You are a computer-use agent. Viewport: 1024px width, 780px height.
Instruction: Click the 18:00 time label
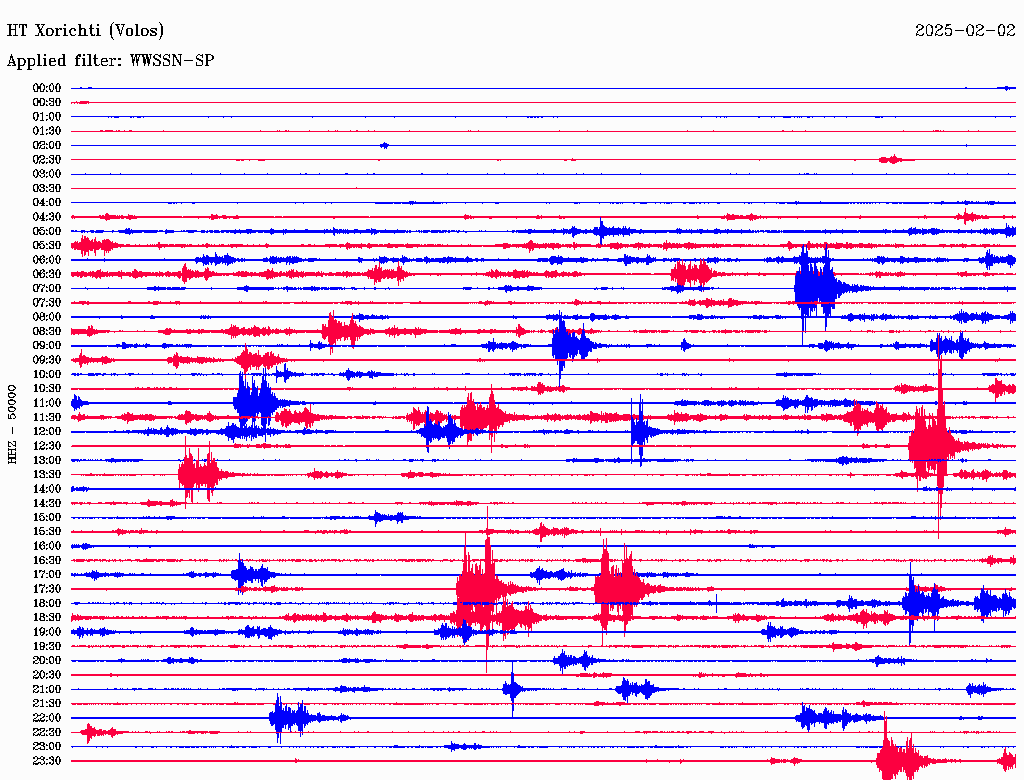[x=47, y=604]
